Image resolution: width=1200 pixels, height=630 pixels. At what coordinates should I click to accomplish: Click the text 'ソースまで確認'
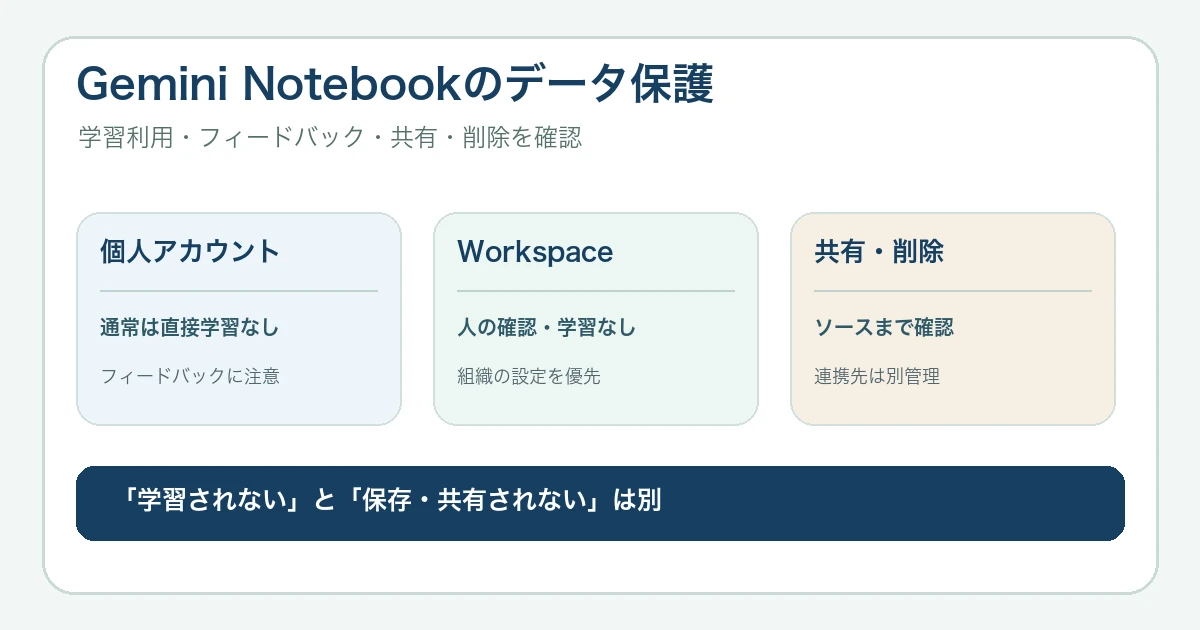pyautogui.click(x=884, y=327)
